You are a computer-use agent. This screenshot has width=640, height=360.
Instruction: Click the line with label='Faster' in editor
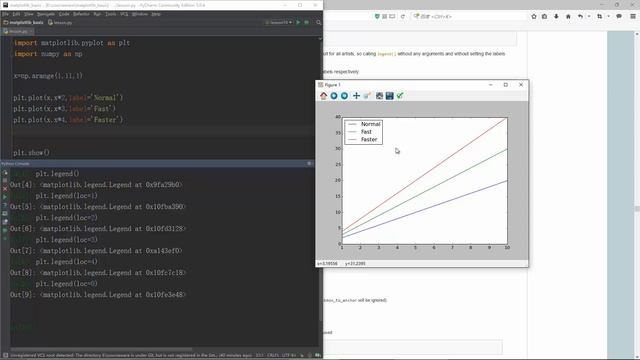click(x=68, y=120)
